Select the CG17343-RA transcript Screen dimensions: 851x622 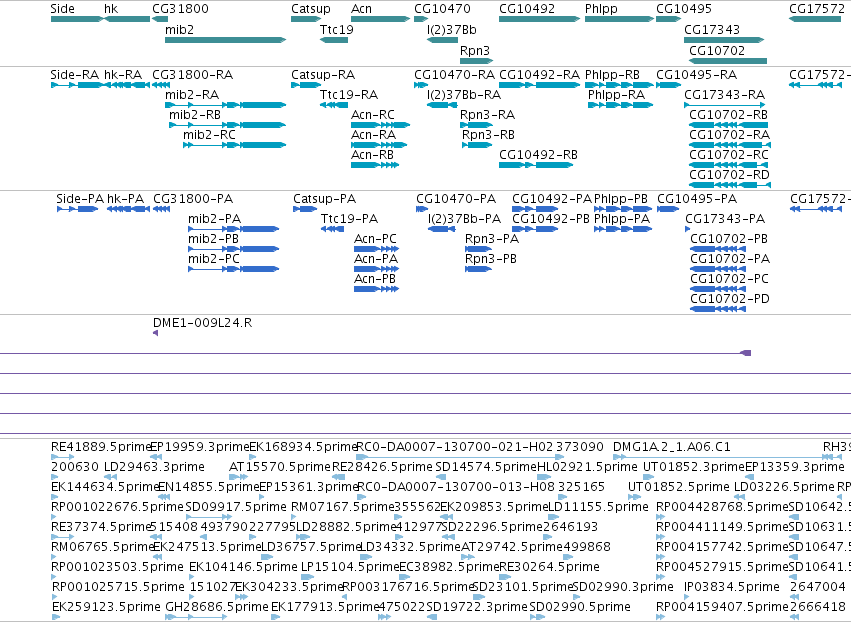[x=725, y=105]
